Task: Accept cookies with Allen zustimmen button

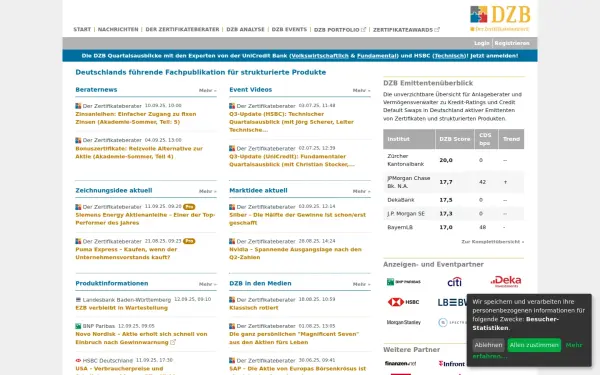Action: [x=534, y=345]
